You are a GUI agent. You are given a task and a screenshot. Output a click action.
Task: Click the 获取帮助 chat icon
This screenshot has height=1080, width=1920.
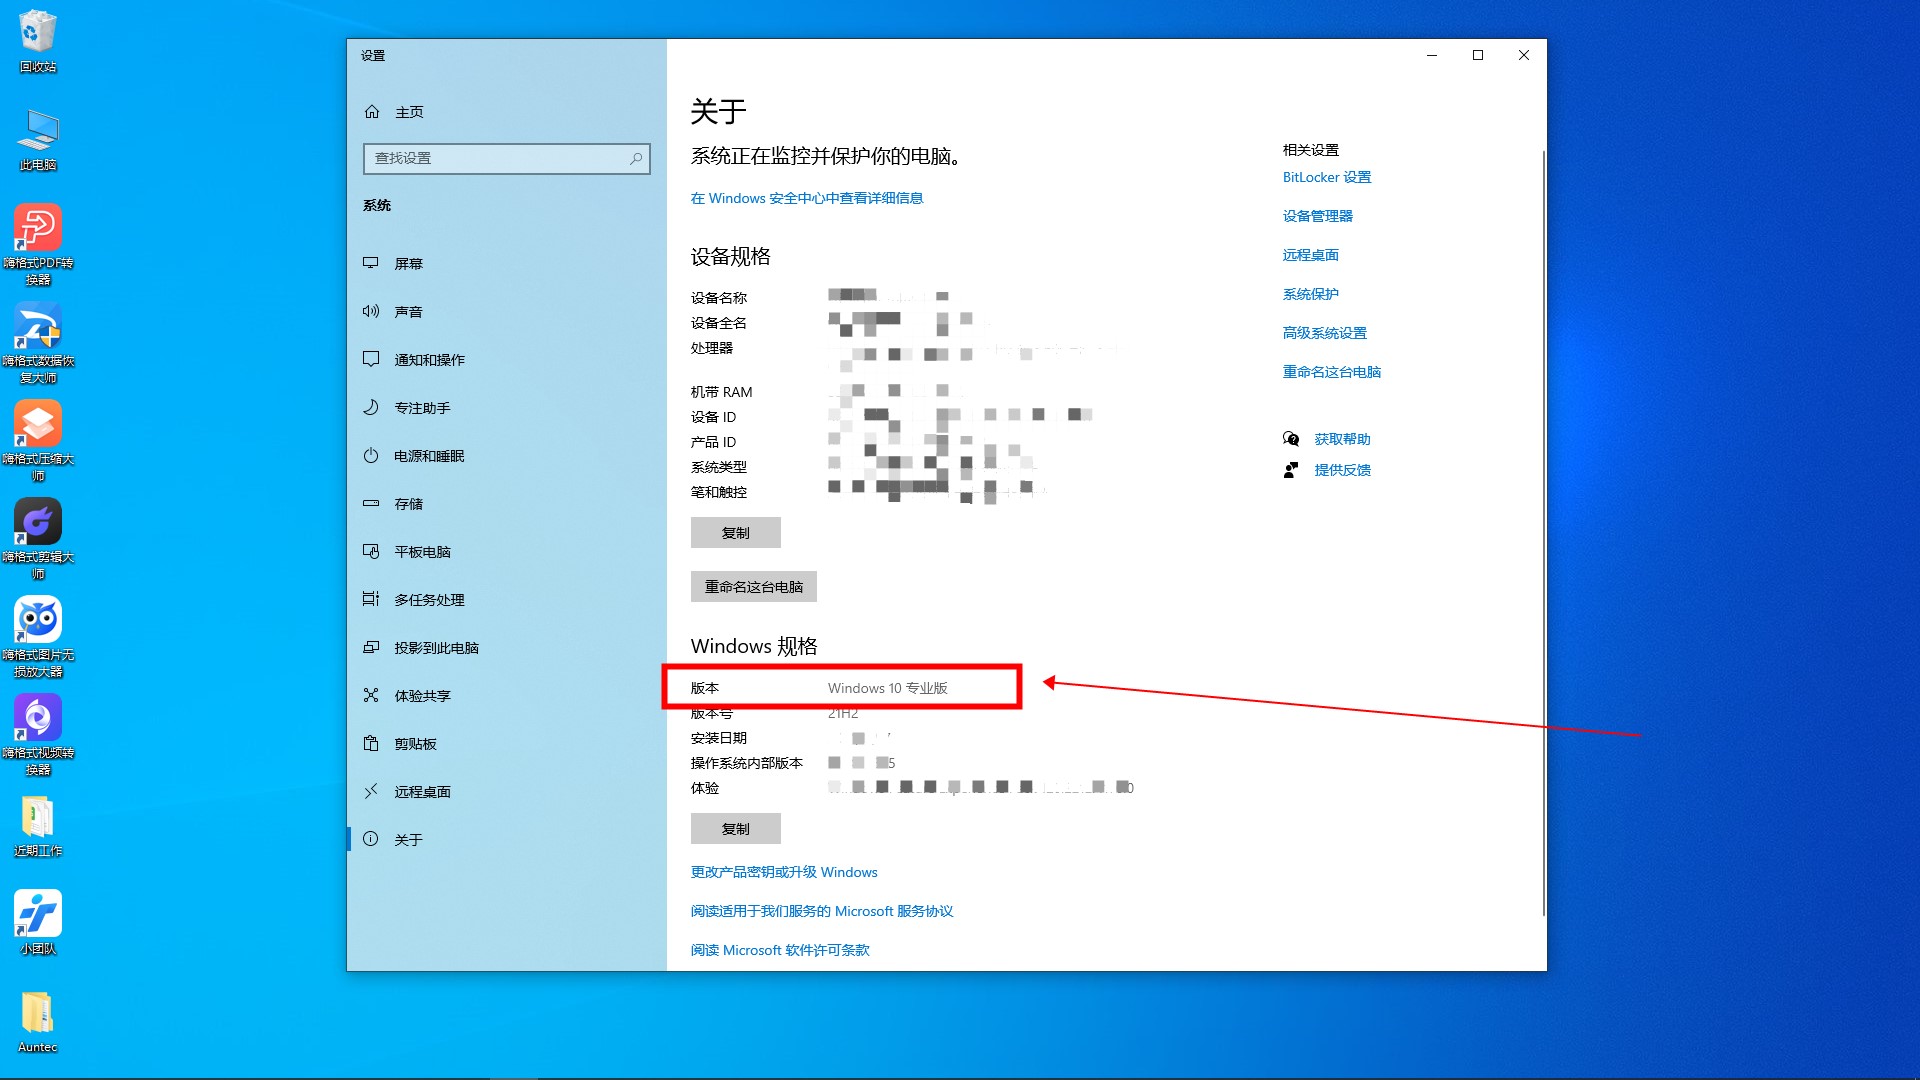tap(1291, 439)
